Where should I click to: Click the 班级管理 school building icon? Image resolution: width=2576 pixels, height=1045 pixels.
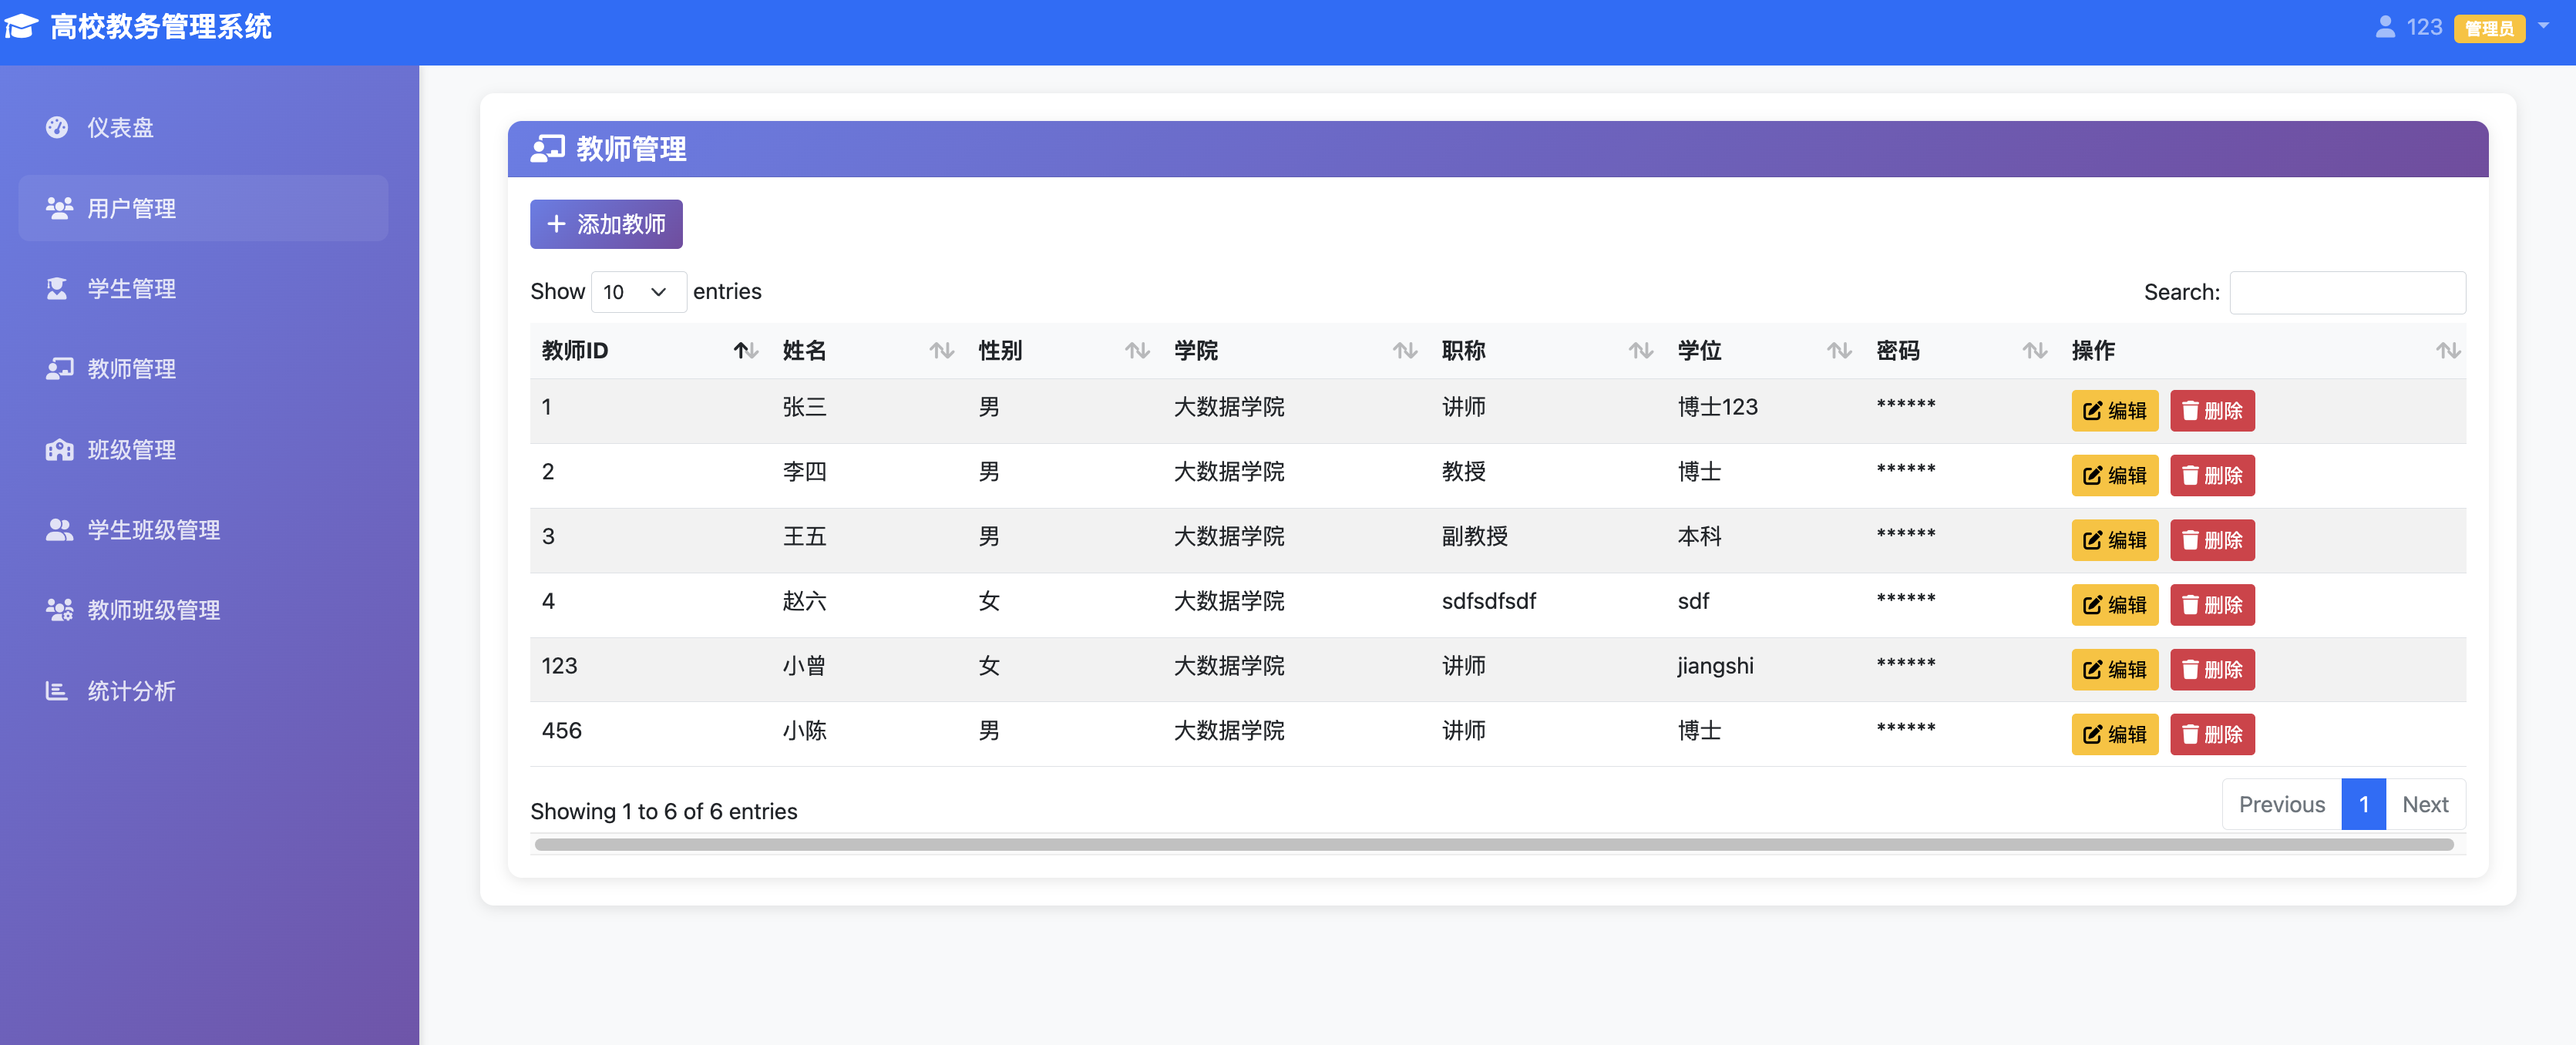59,449
